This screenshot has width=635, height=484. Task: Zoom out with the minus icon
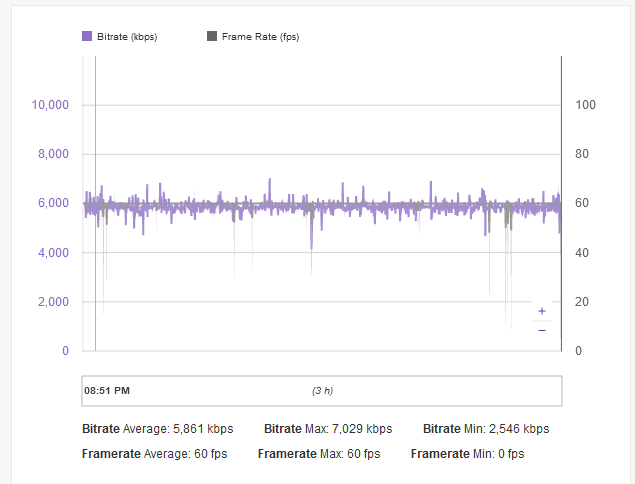point(541,329)
